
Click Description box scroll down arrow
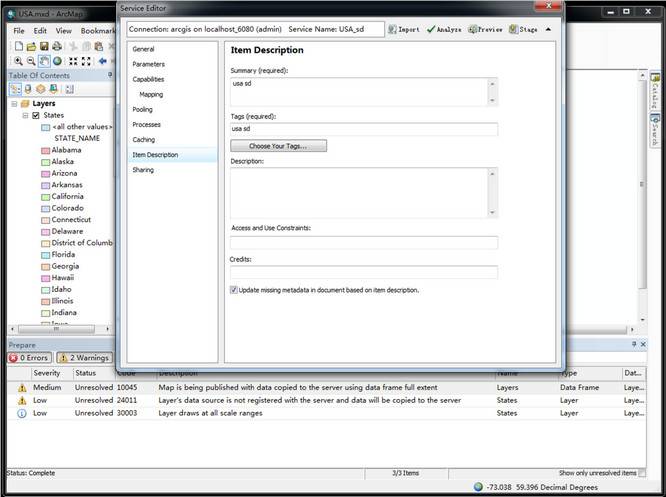[x=492, y=212]
